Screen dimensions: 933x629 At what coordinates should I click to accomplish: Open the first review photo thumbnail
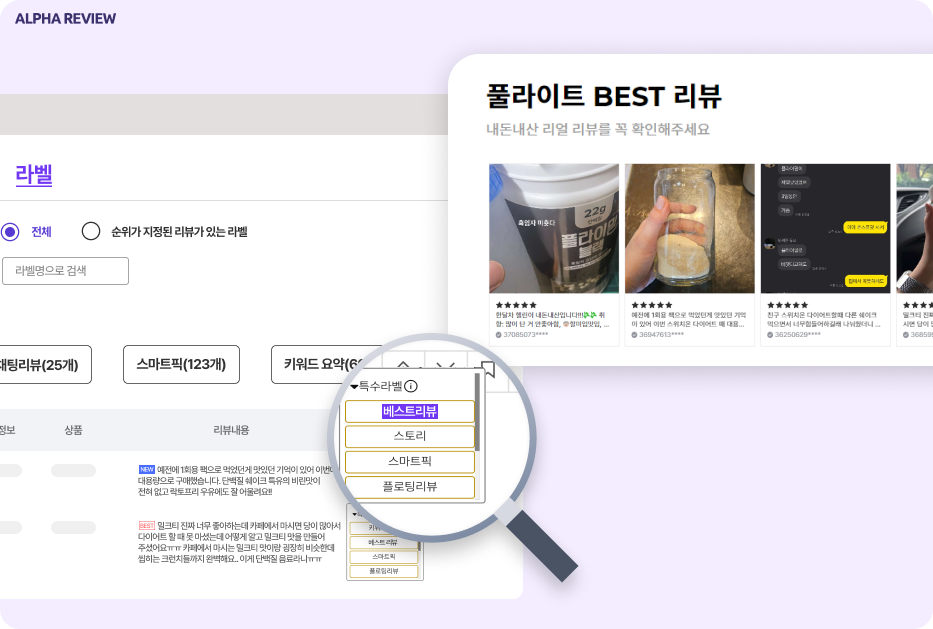554,228
